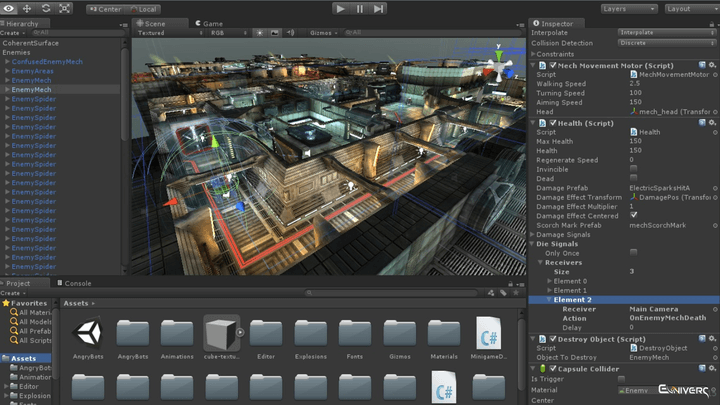Open Destroy Object script gear menu
Screen dimensions: 720x405
pyautogui.click(x=712, y=338)
